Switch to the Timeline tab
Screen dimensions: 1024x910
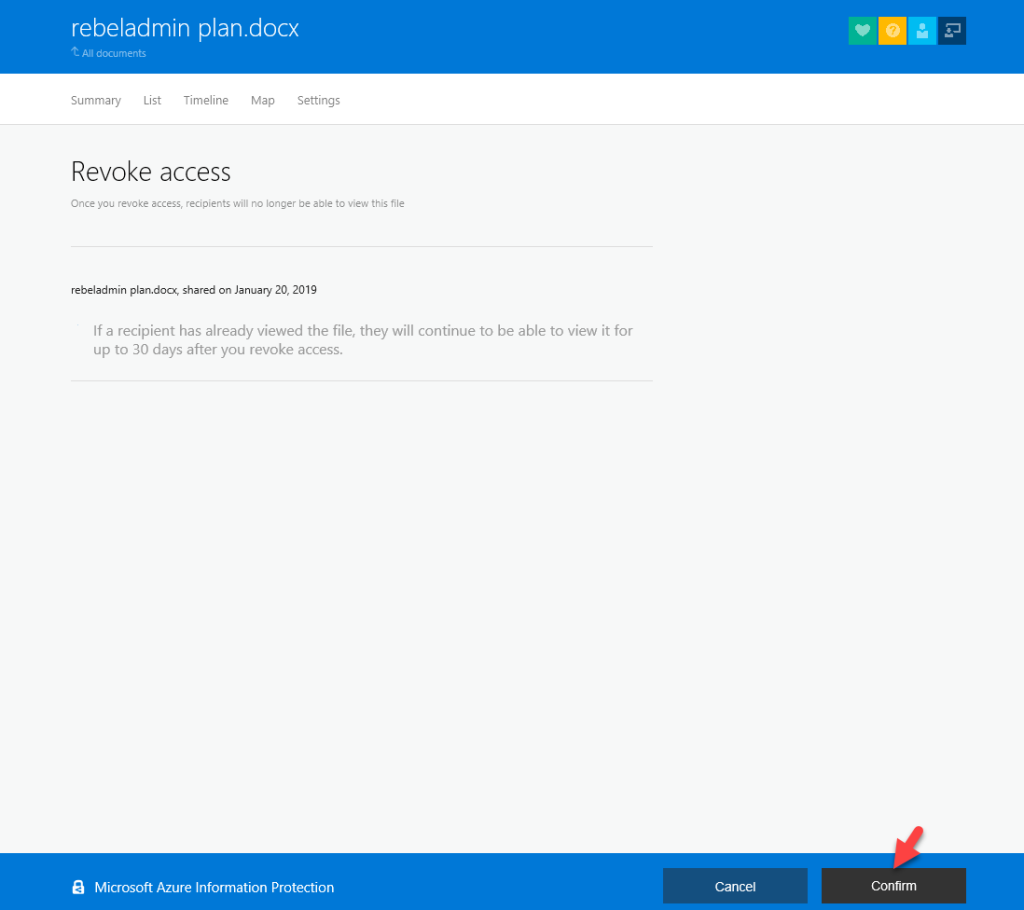(x=205, y=99)
